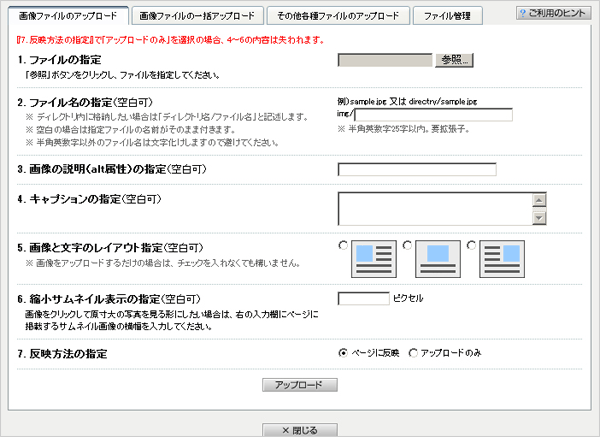600x437 pixels.
Task: Focus the file name field after img/
Action: coord(434,115)
